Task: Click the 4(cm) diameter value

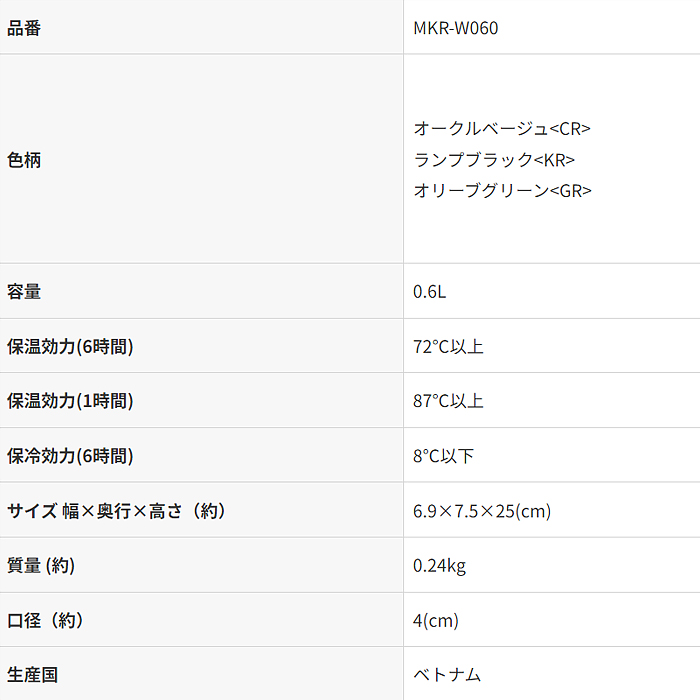Action: pyautogui.click(x=435, y=621)
